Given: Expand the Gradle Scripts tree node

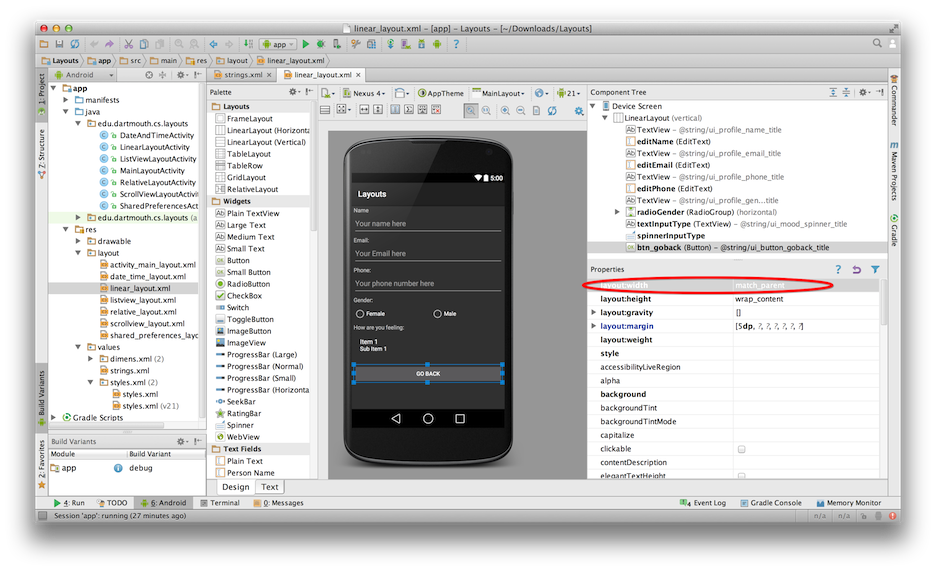Looking at the screenshot, I should click(54, 417).
